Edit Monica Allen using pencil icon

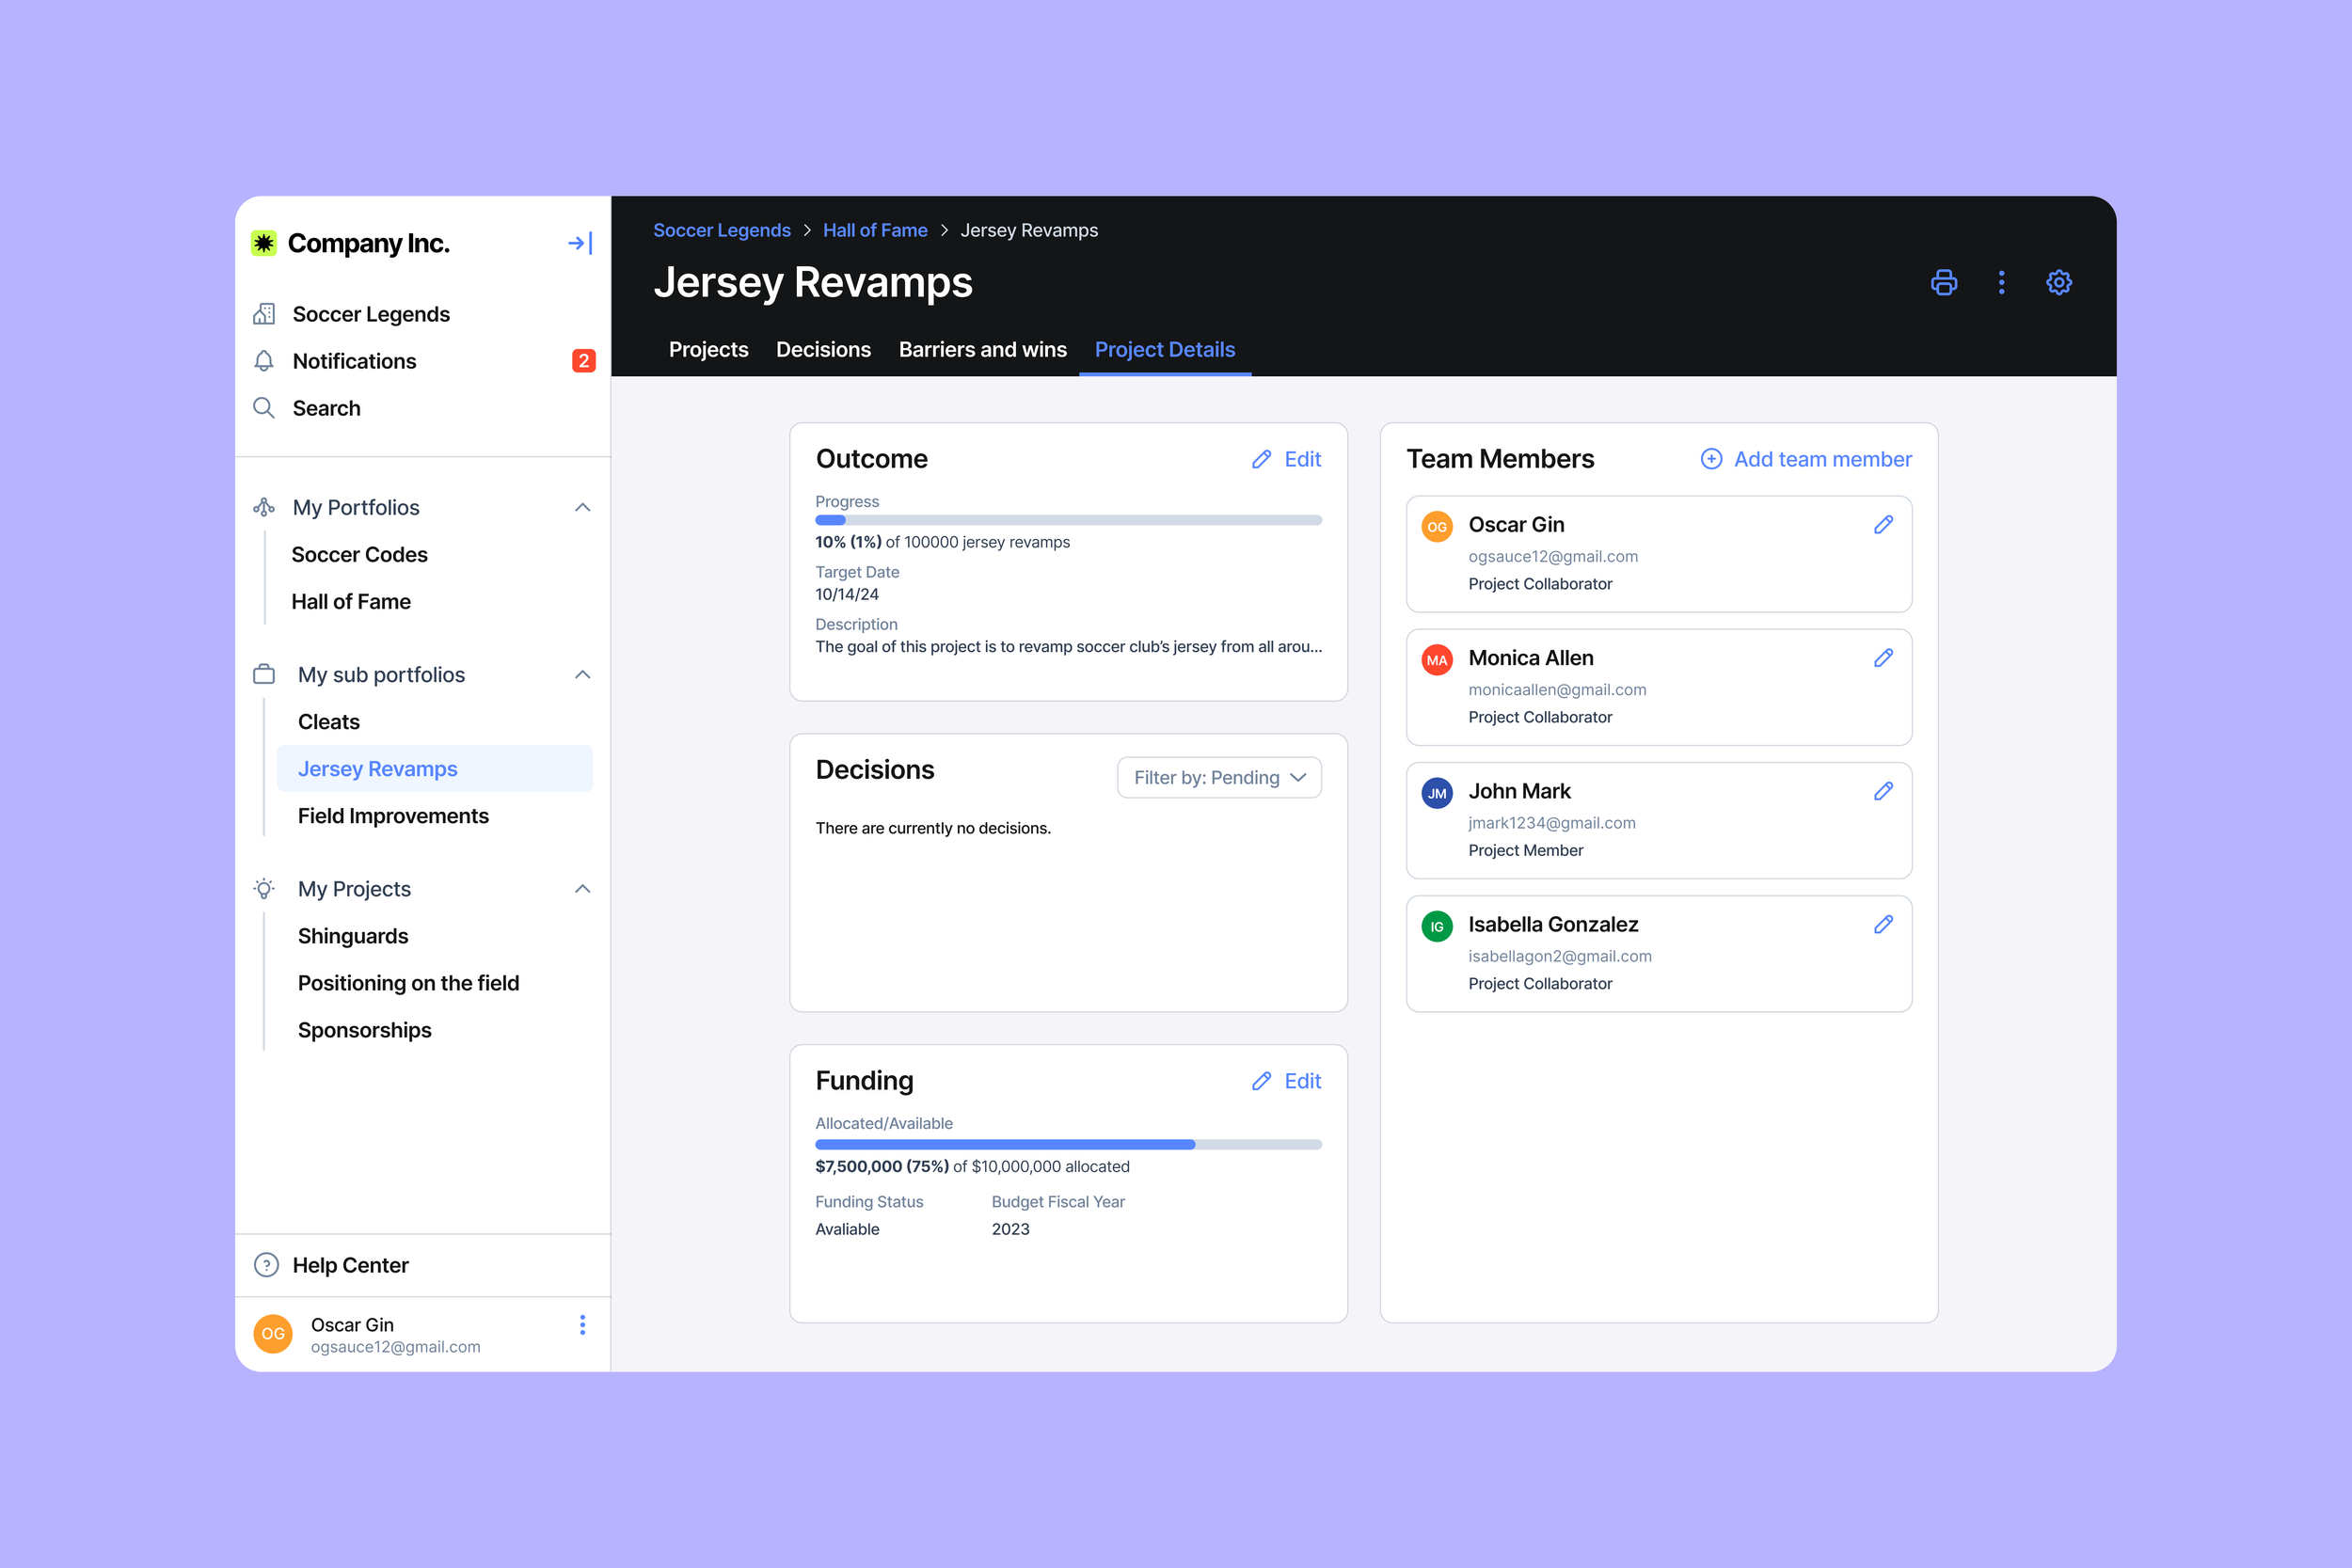[x=1883, y=658]
